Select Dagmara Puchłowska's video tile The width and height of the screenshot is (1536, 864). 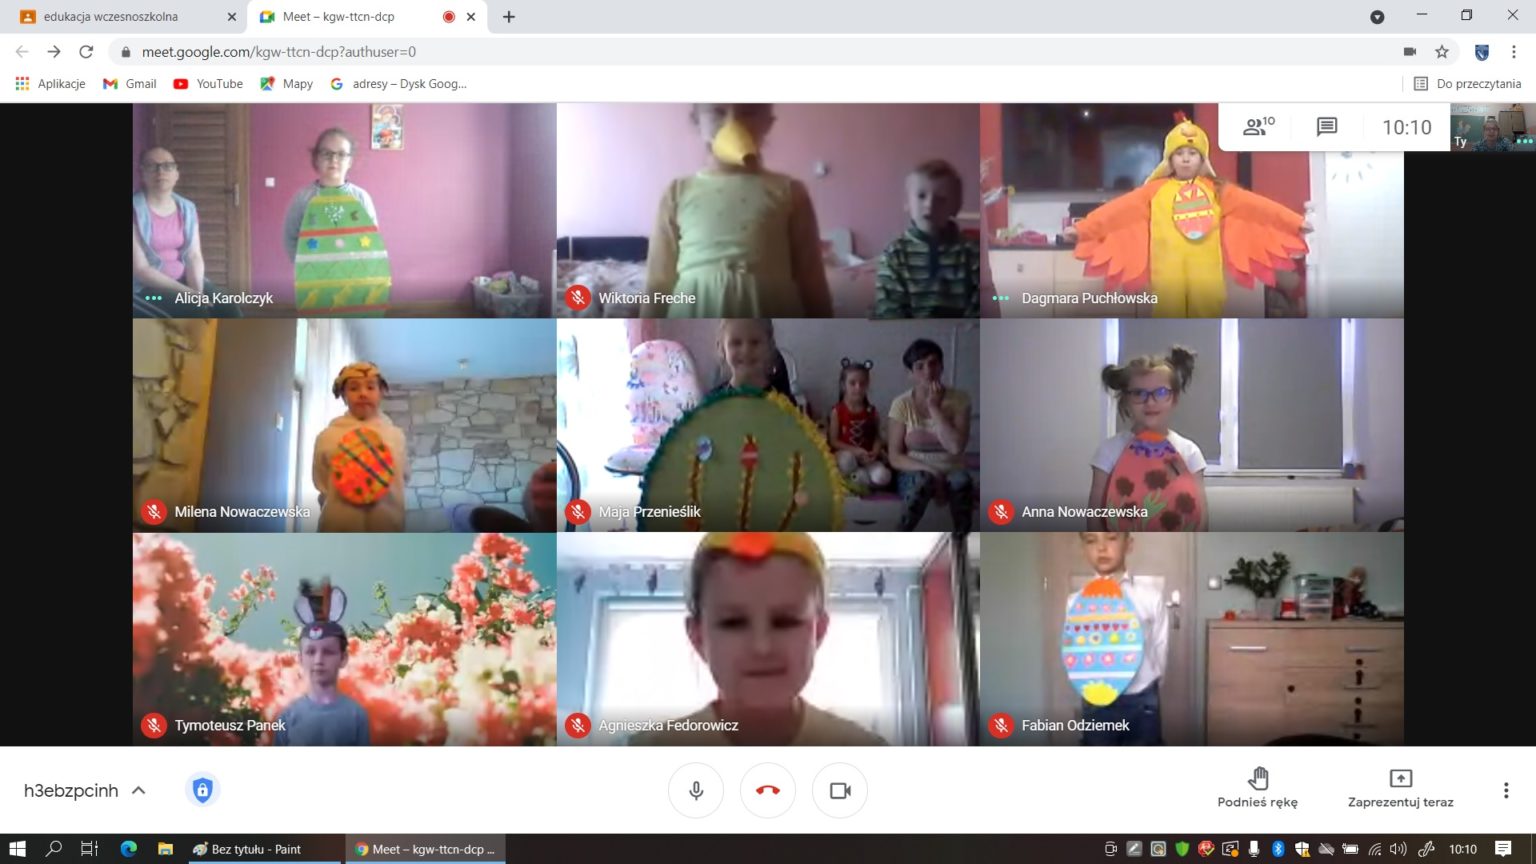pos(1192,211)
